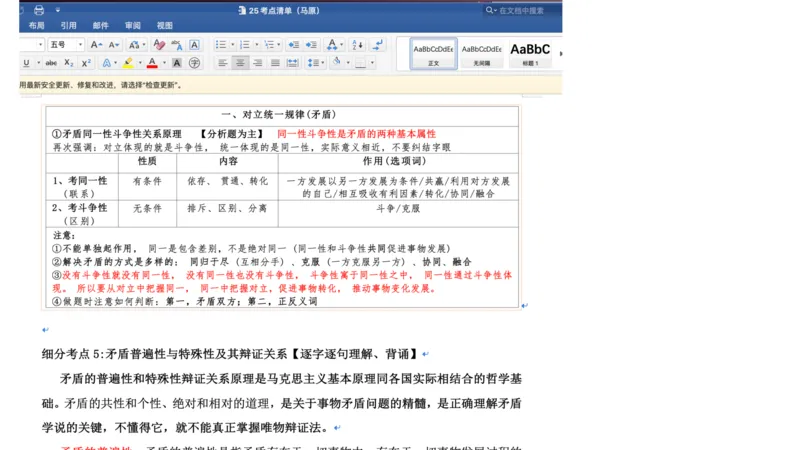
Task: Open the font size 五号 dropdown
Action: click(x=80, y=45)
